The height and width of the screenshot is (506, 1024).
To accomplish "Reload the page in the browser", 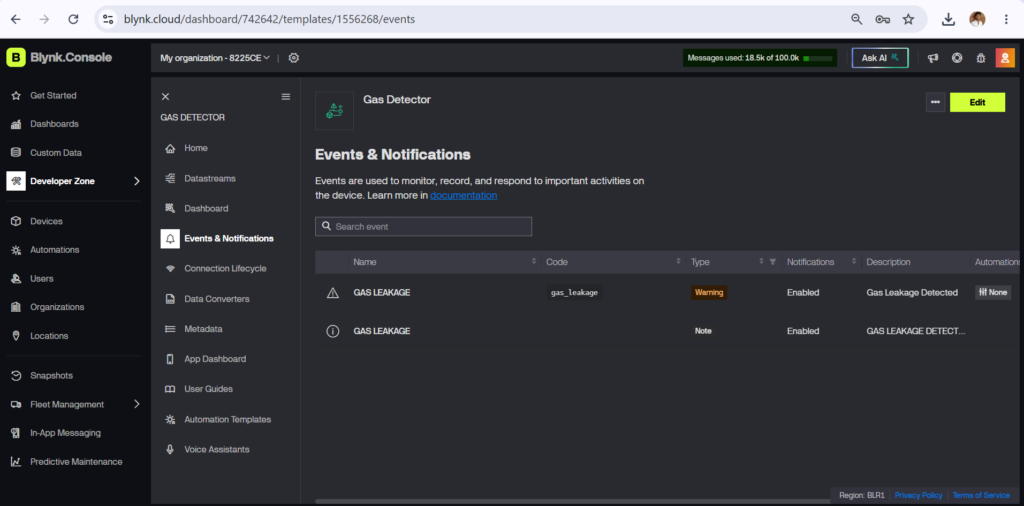I will [x=73, y=20].
